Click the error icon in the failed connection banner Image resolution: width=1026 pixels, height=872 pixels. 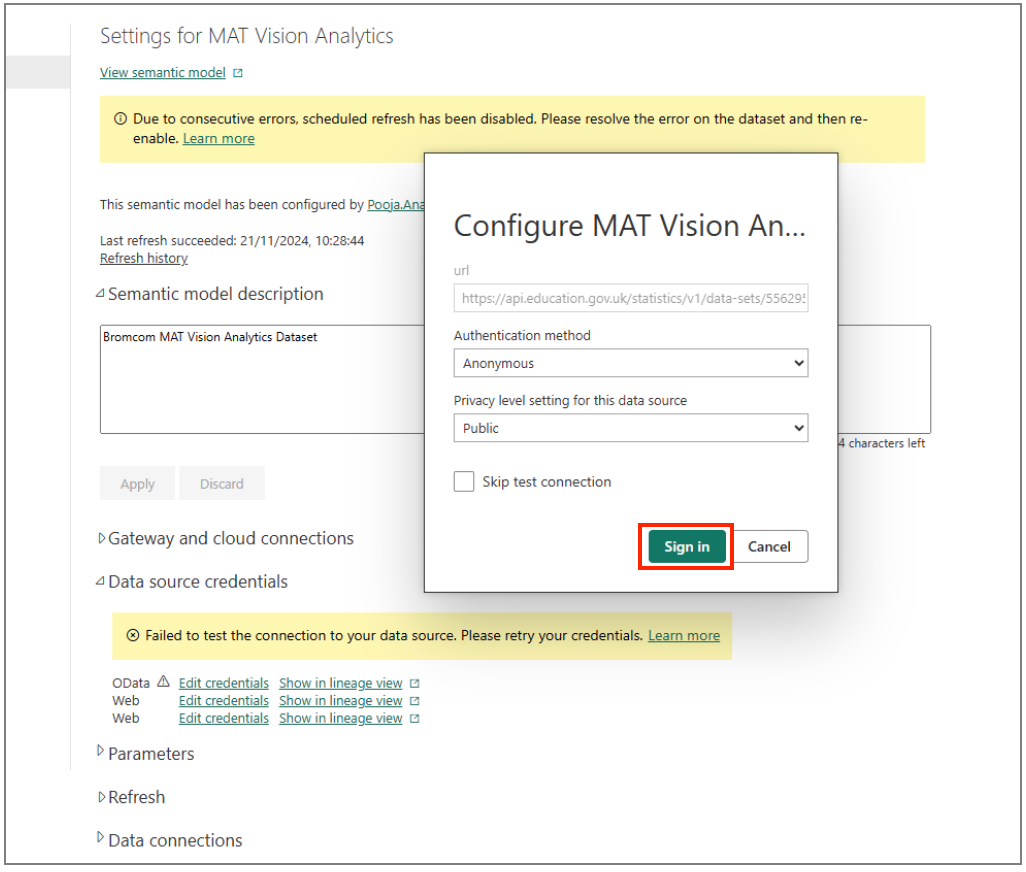click(x=133, y=635)
